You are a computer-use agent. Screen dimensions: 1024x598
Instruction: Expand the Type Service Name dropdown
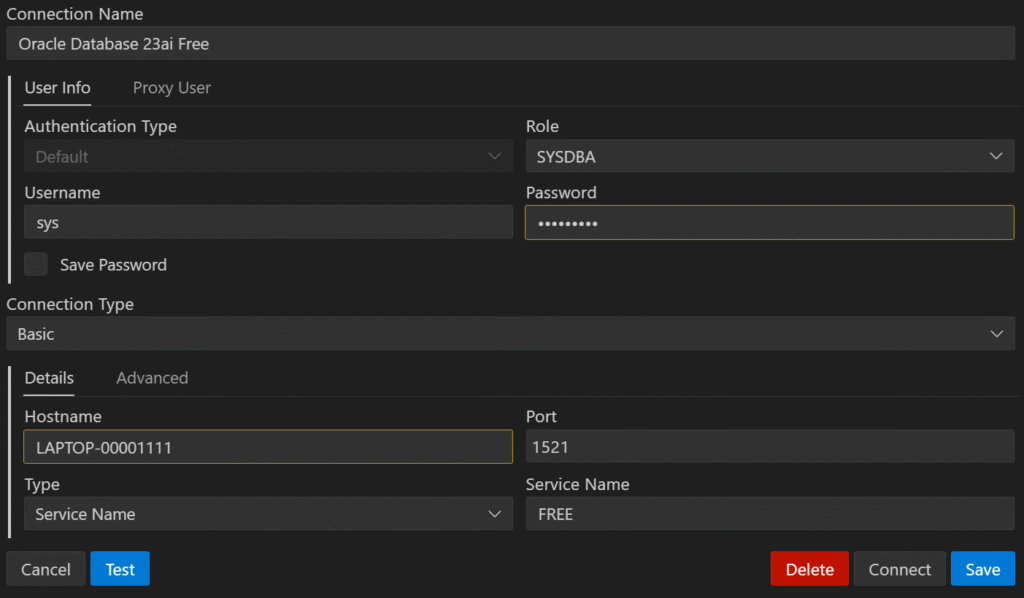click(x=268, y=514)
